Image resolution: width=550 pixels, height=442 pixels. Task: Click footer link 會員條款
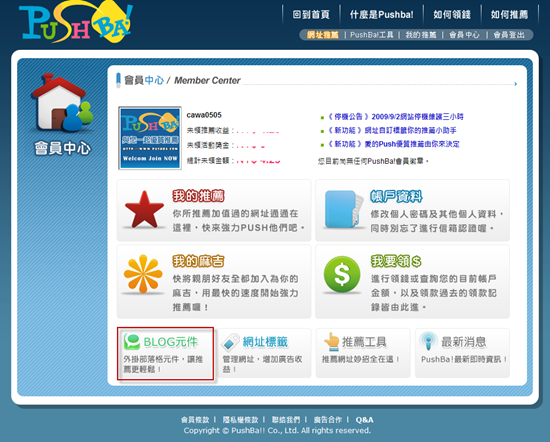tap(195, 420)
